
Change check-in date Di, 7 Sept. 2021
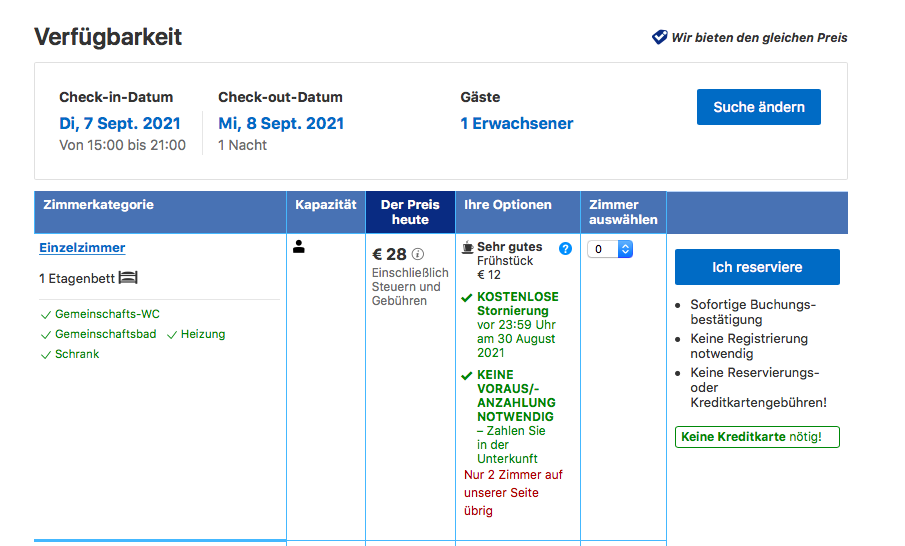pos(120,124)
